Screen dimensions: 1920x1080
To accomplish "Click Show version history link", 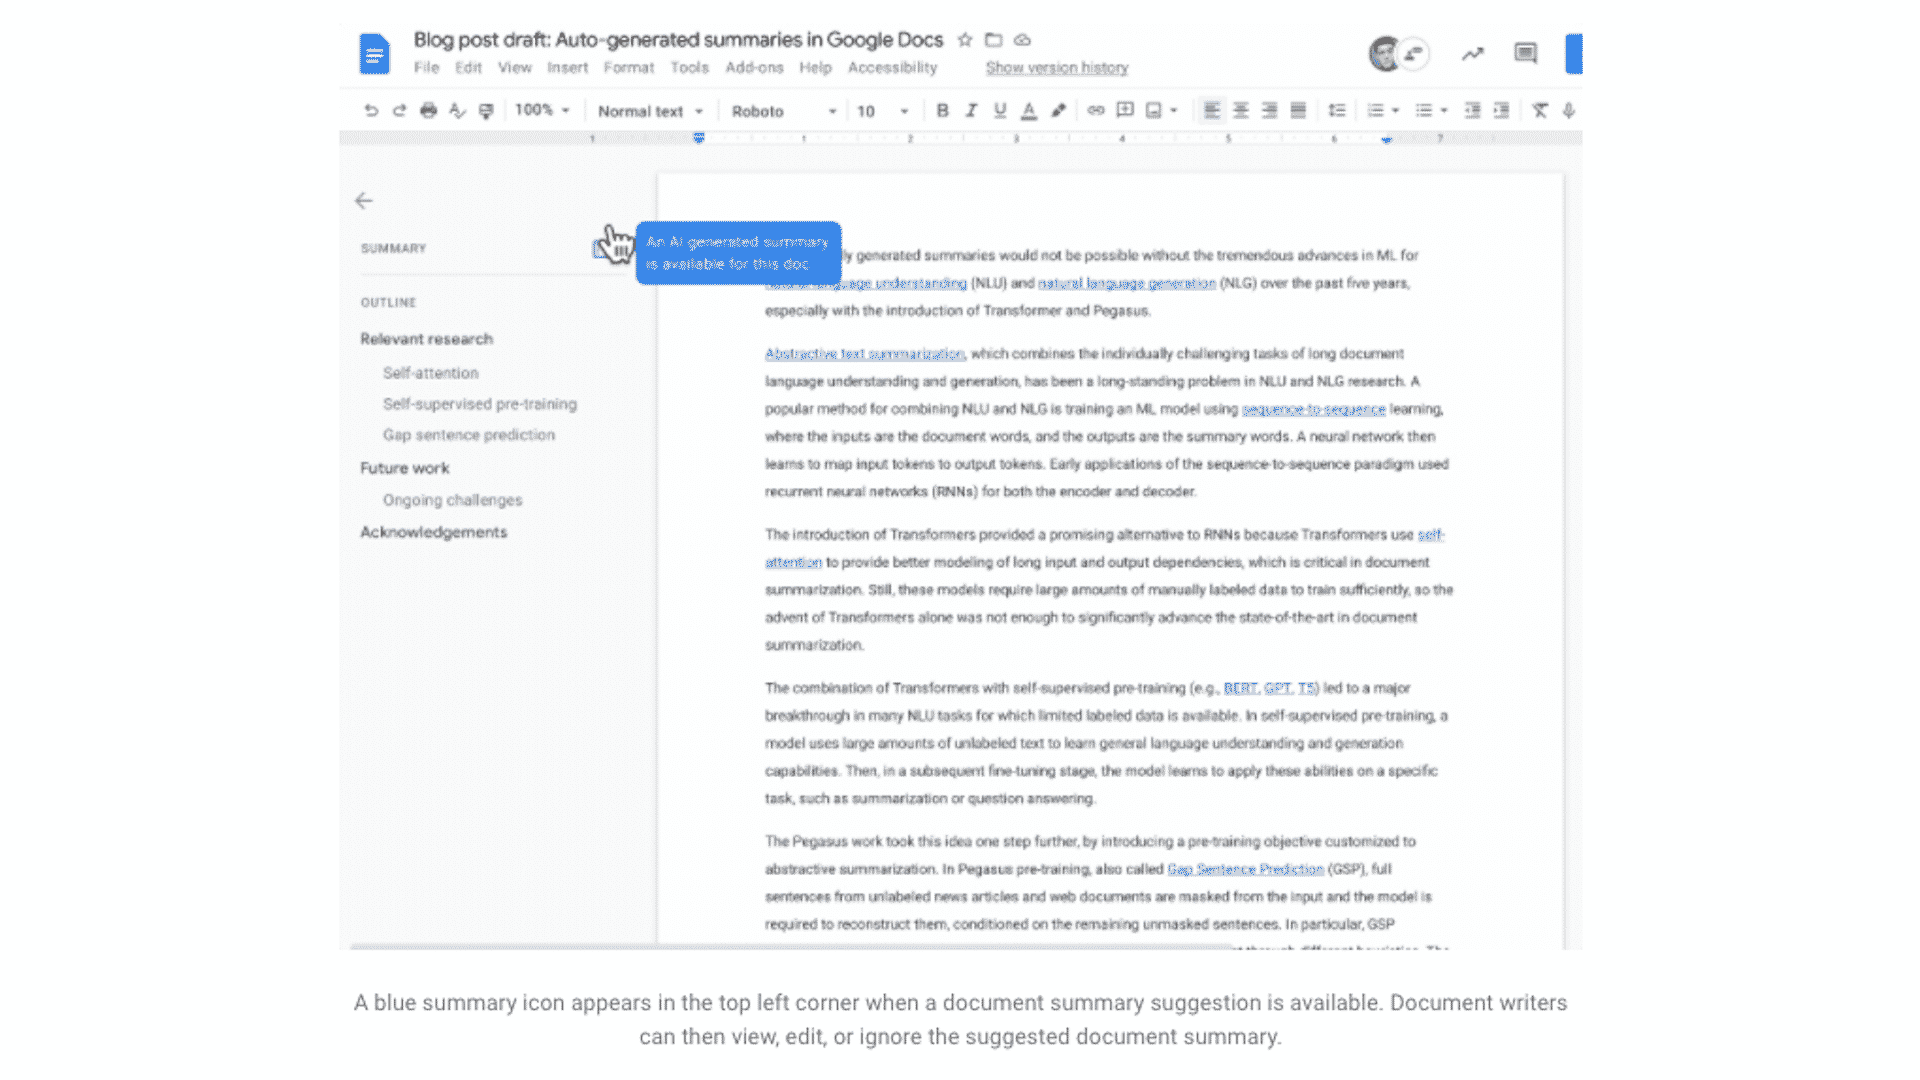I will coord(1057,68).
